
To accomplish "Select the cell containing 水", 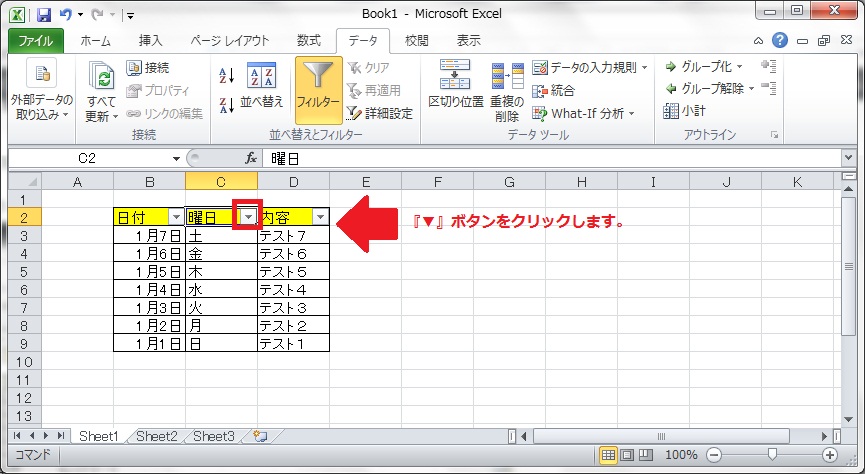I will [x=221, y=290].
